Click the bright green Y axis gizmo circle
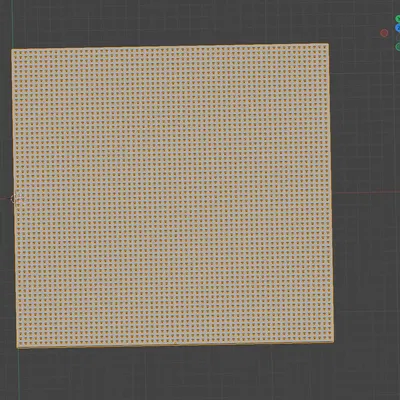Screen dimensions: 400x400 tap(398, 19)
